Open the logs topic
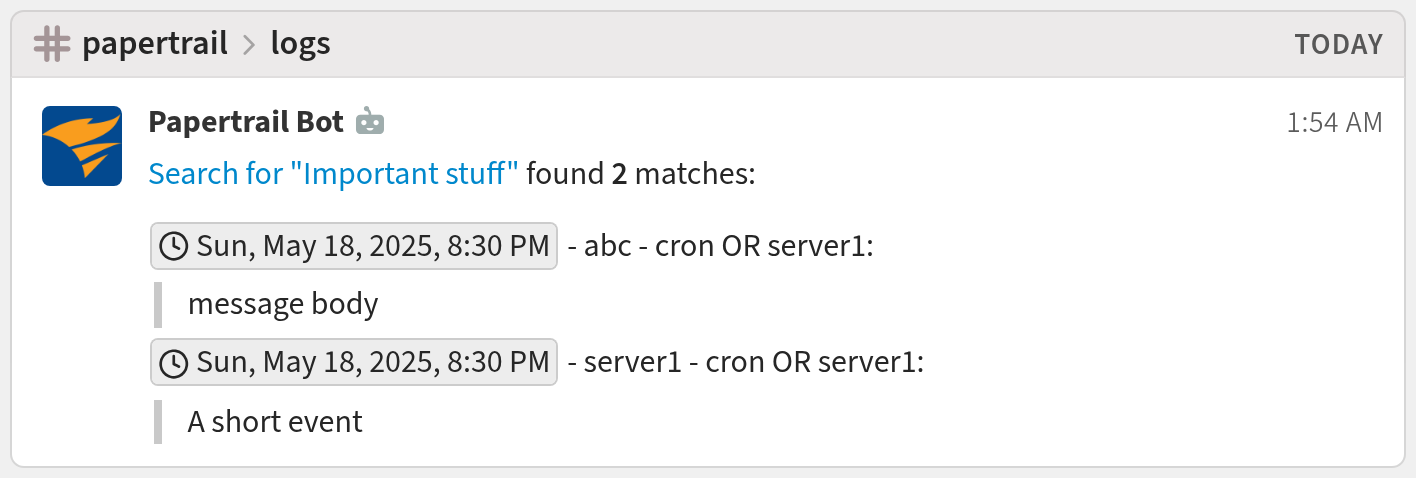Viewport: 1416px width, 478px height. (x=300, y=44)
